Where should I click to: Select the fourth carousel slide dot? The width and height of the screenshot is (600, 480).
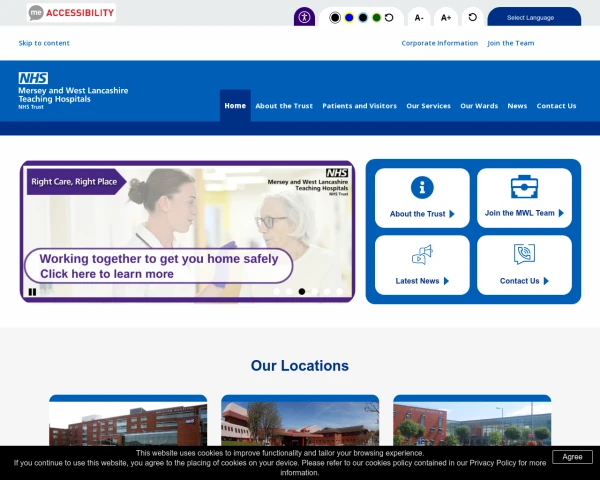point(315,292)
